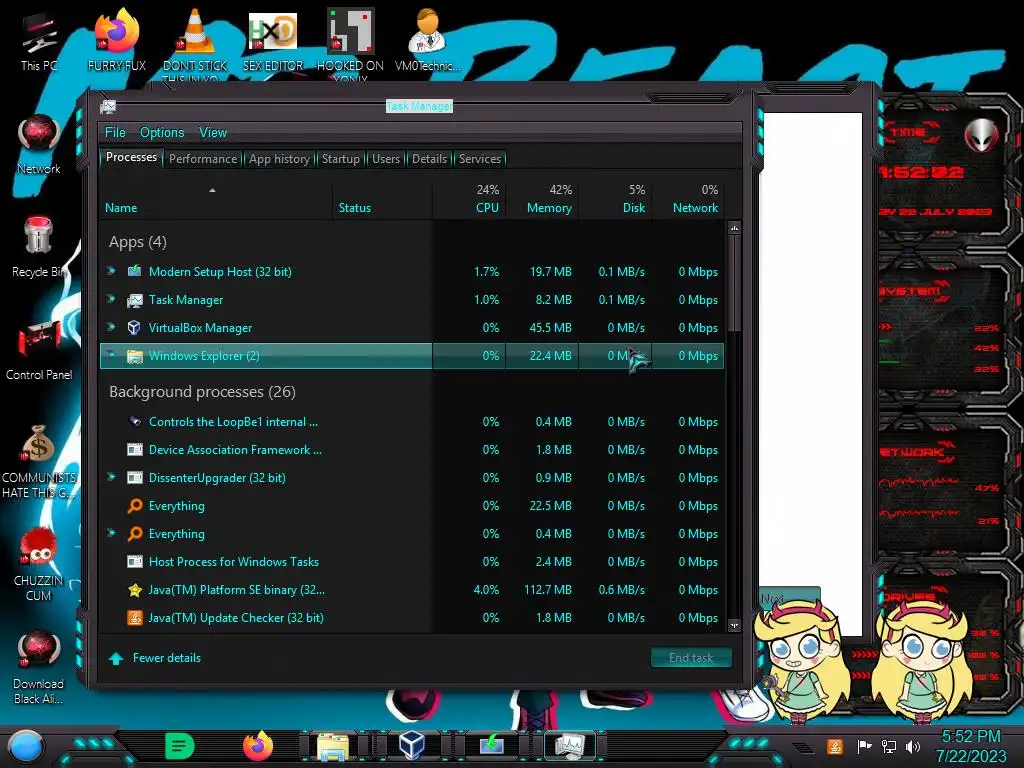Expand the VirtualBox Manager process row
The height and width of the screenshot is (768, 1024).
coord(112,327)
